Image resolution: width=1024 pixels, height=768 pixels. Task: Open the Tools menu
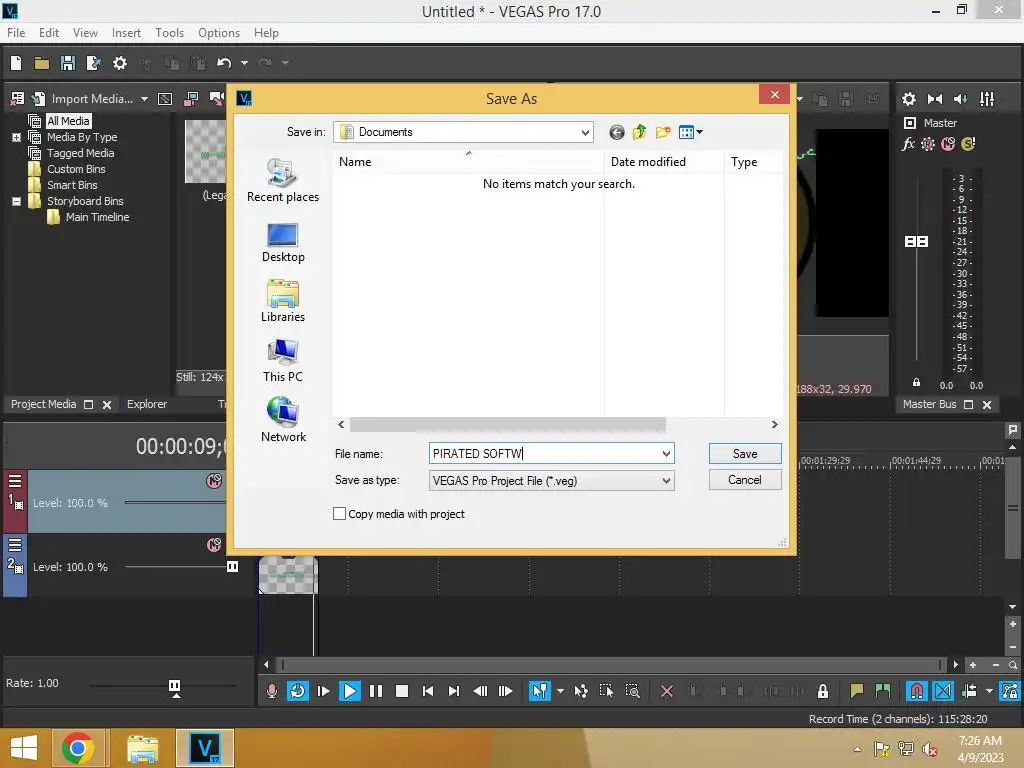169,33
